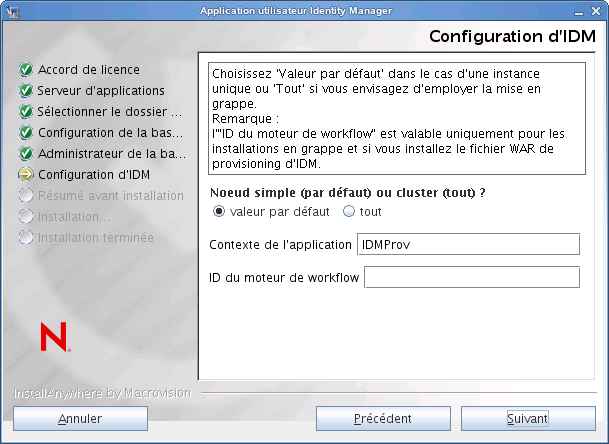Click the green check beside Accord de licence
This screenshot has height=444, width=609.
[26, 70]
